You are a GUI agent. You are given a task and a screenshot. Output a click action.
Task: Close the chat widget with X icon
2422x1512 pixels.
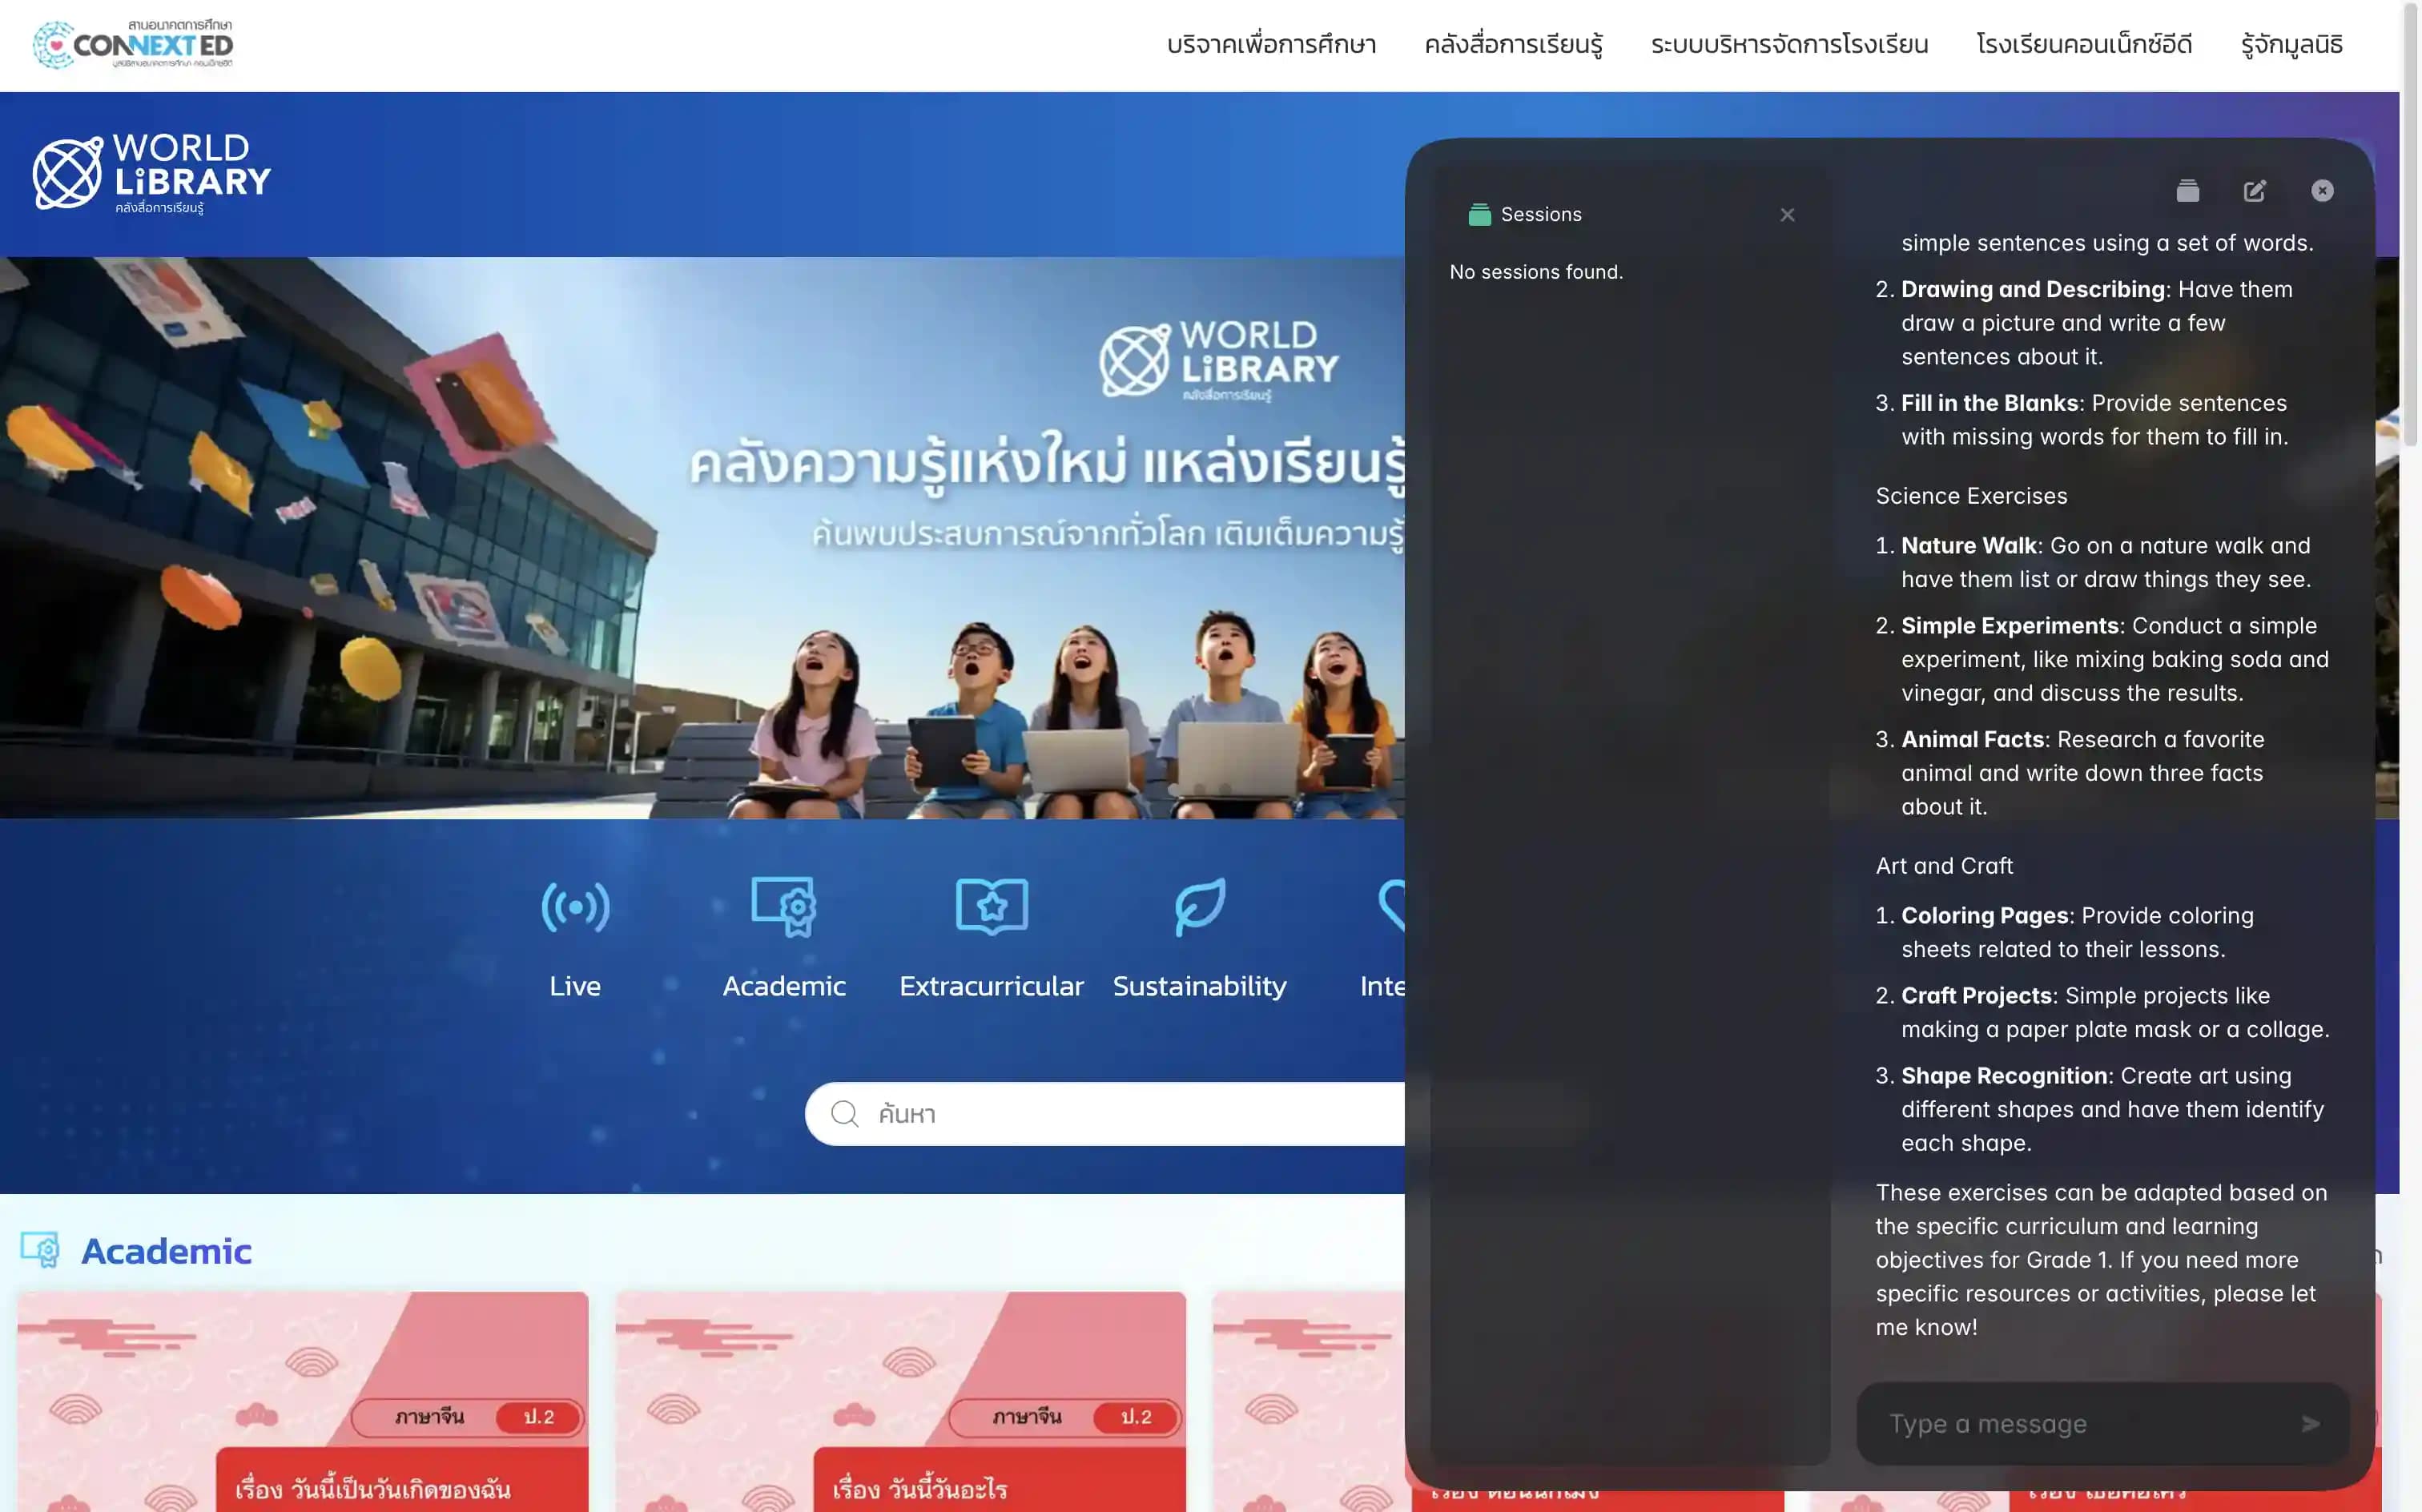coord(2322,191)
